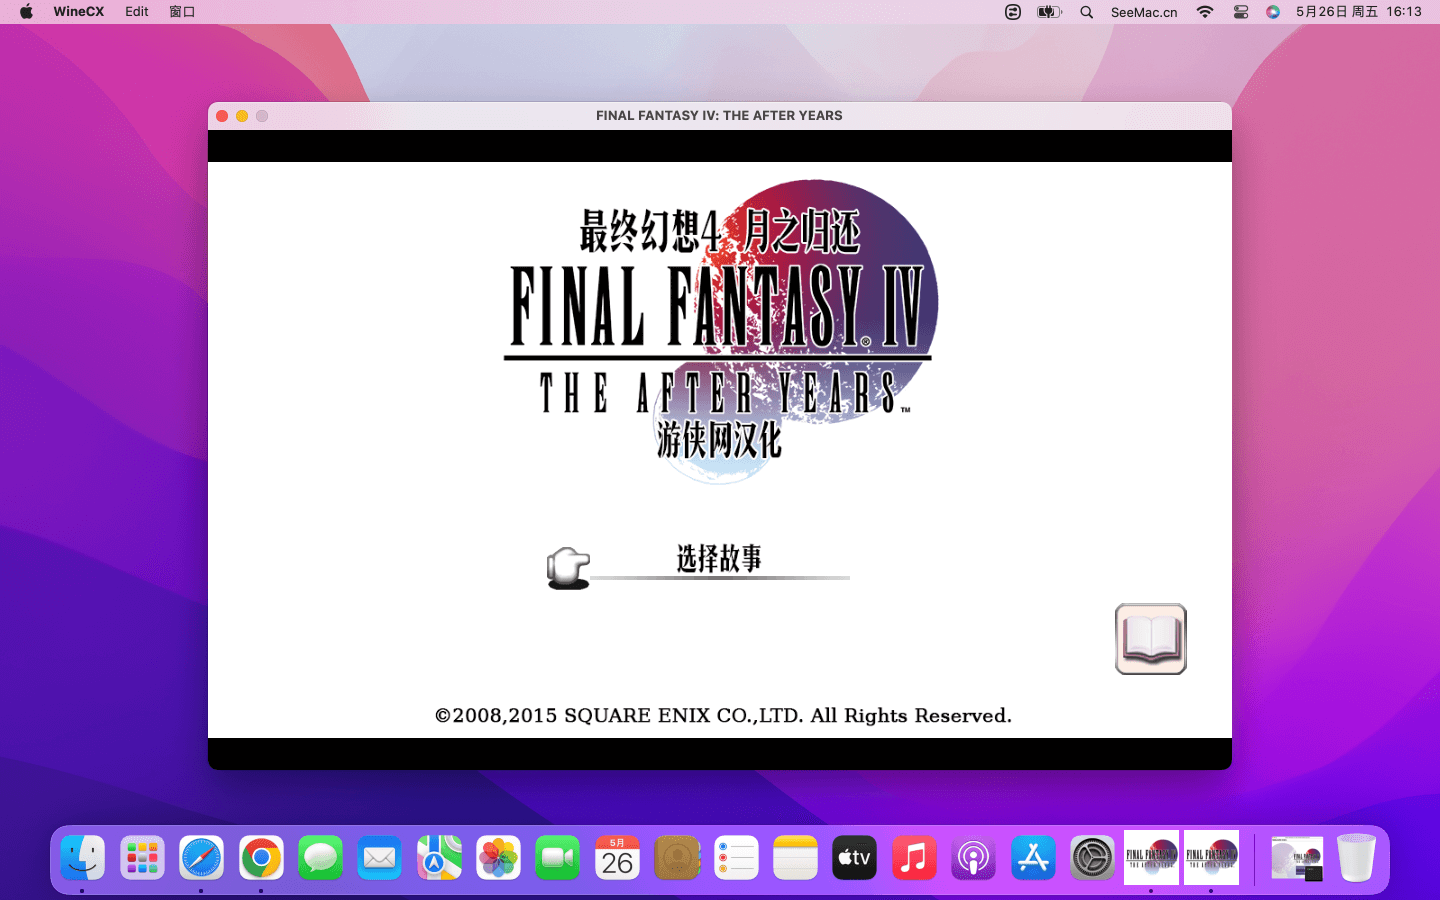Open the 窗口 window menu
Viewport: 1440px width, 900px height.
coord(182,12)
